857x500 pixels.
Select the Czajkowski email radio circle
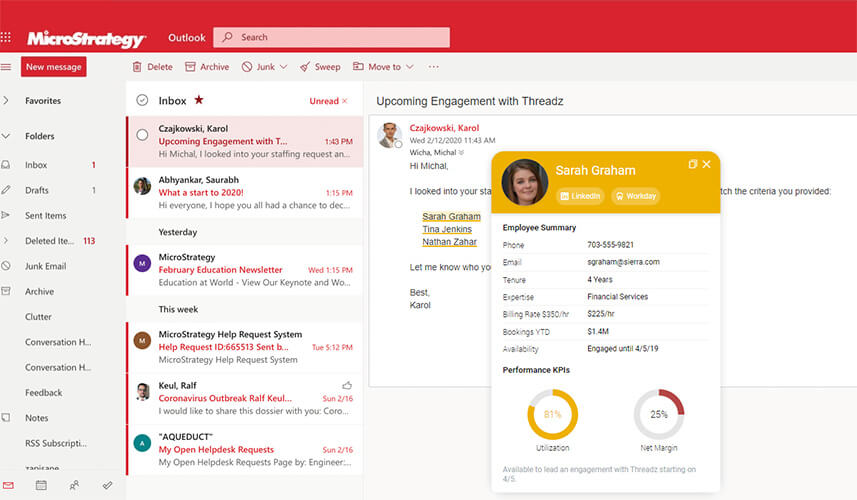pyautogui.click(x=142, y=135)
